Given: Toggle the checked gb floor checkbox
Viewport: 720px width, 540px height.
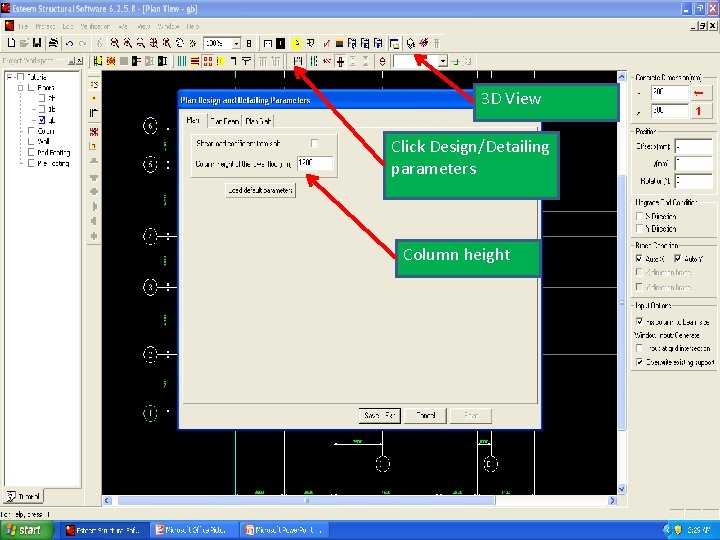Looking at the screenshot, I should point(42,120).
